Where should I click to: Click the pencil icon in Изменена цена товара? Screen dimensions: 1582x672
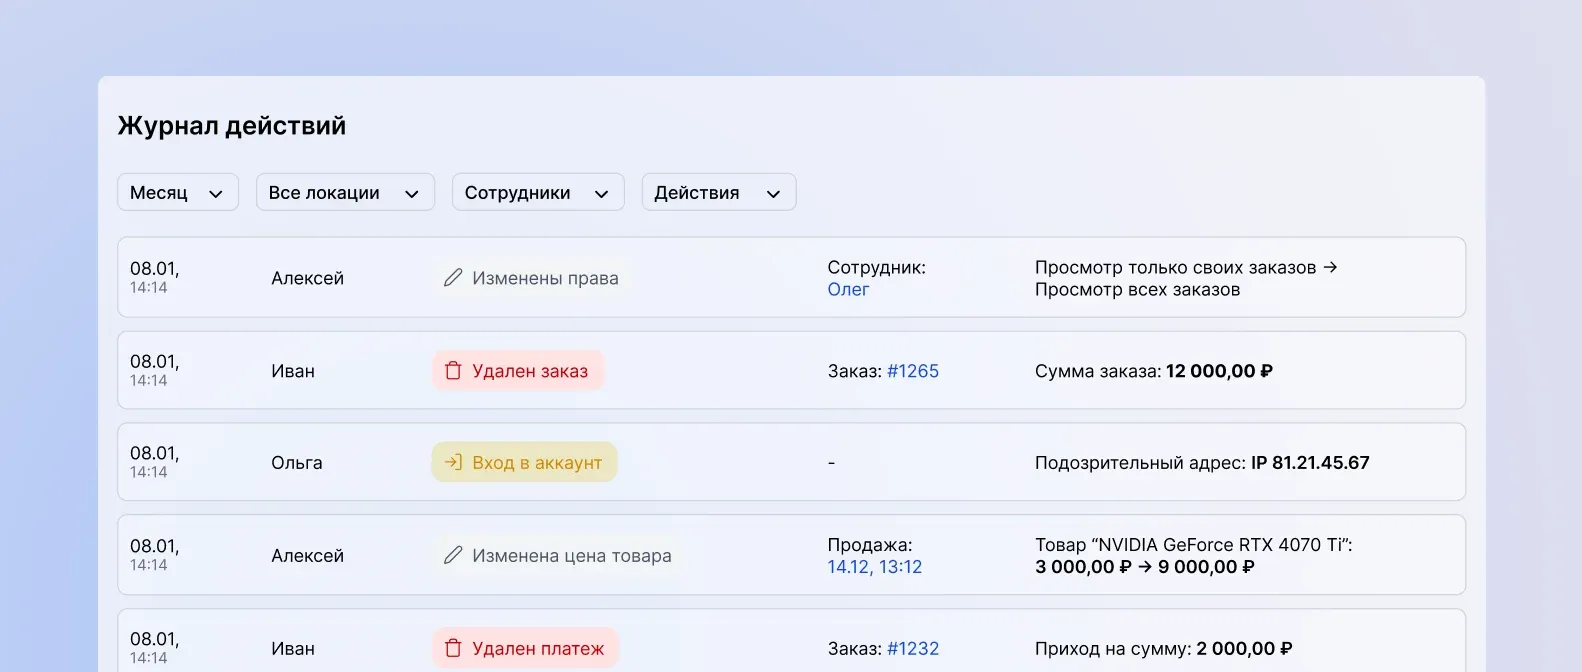453,556
